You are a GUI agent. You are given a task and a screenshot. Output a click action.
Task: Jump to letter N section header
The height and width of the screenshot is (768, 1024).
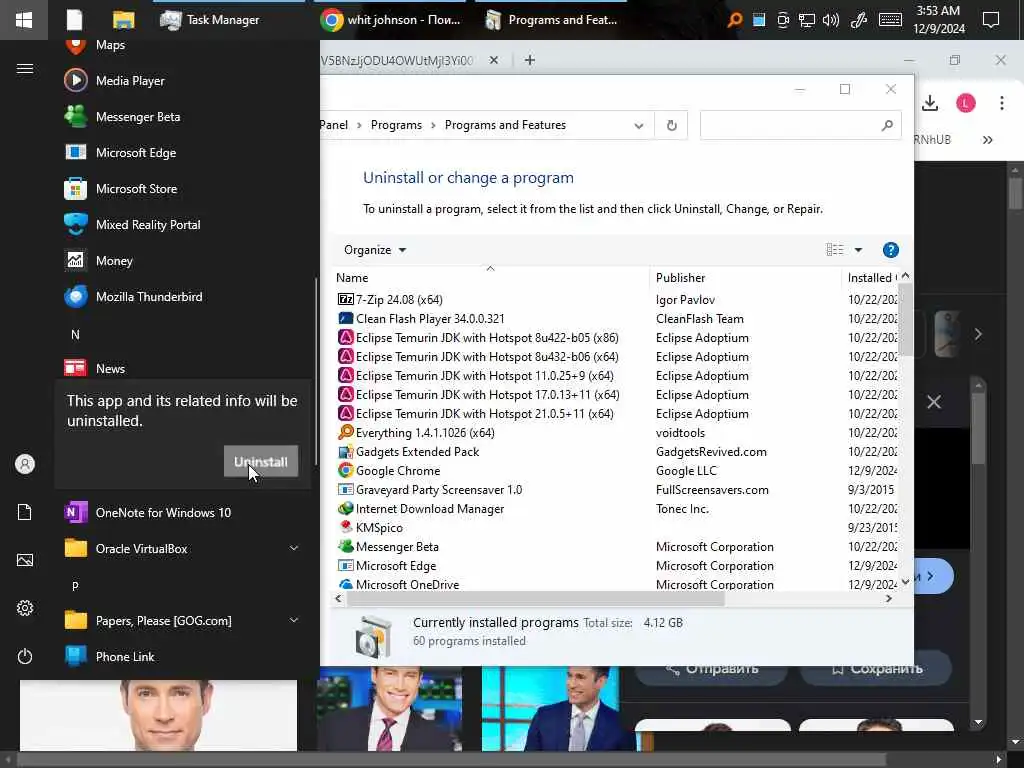click(x=75, y=334)
